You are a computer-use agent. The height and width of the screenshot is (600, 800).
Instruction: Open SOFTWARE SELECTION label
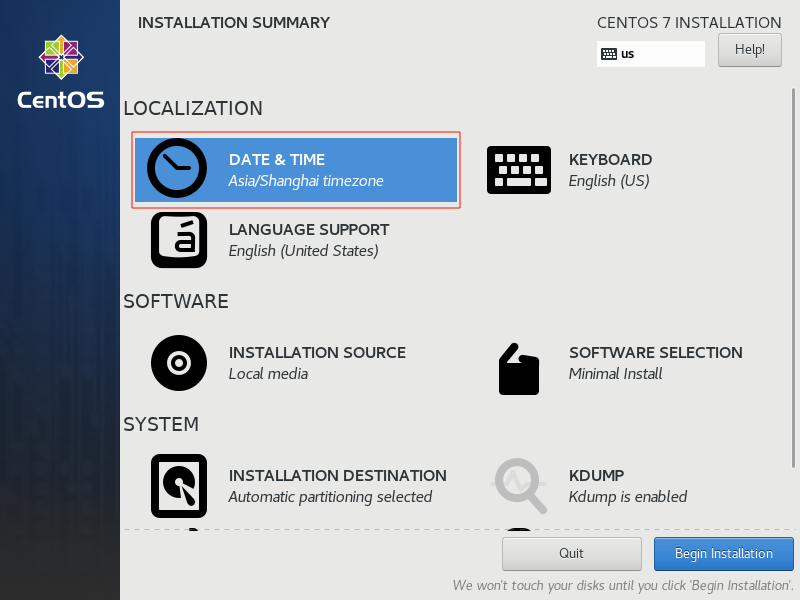[656, 353]
